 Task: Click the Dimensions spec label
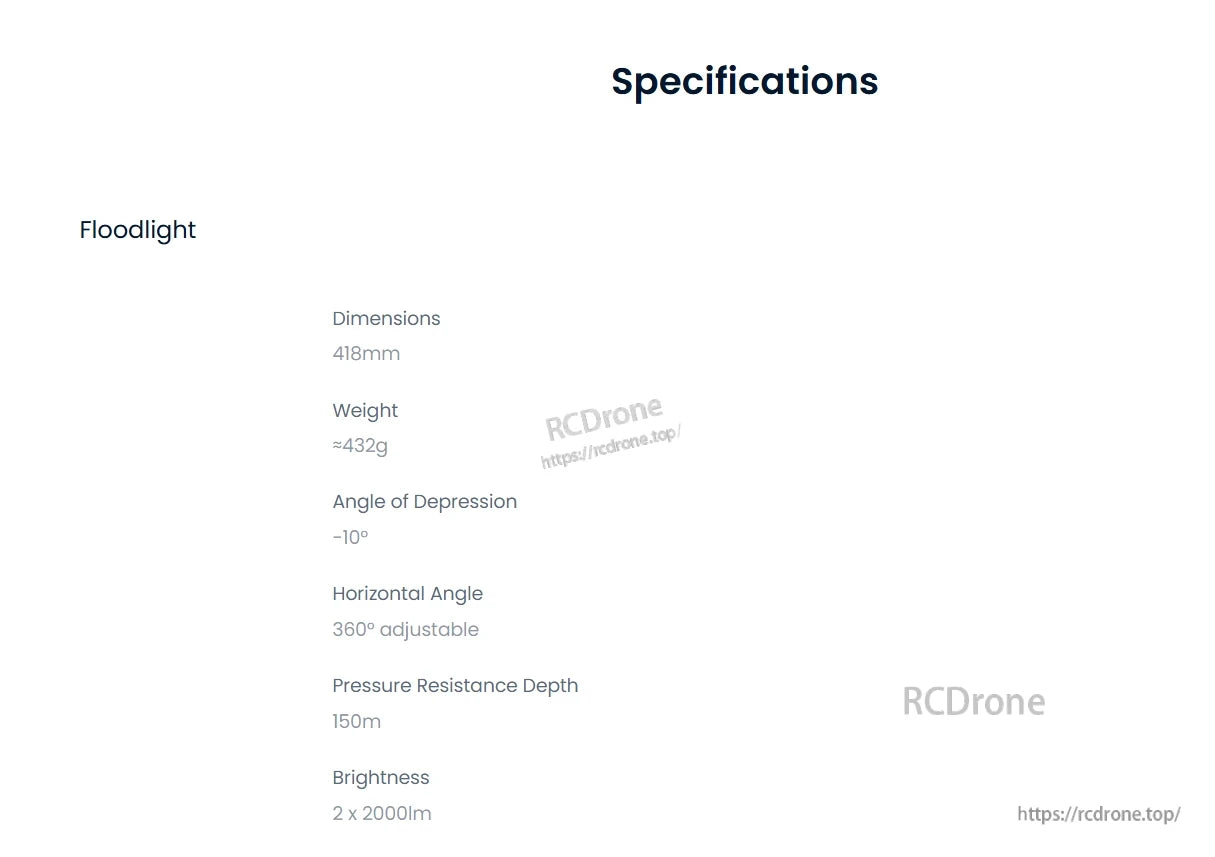coord(386,319)
